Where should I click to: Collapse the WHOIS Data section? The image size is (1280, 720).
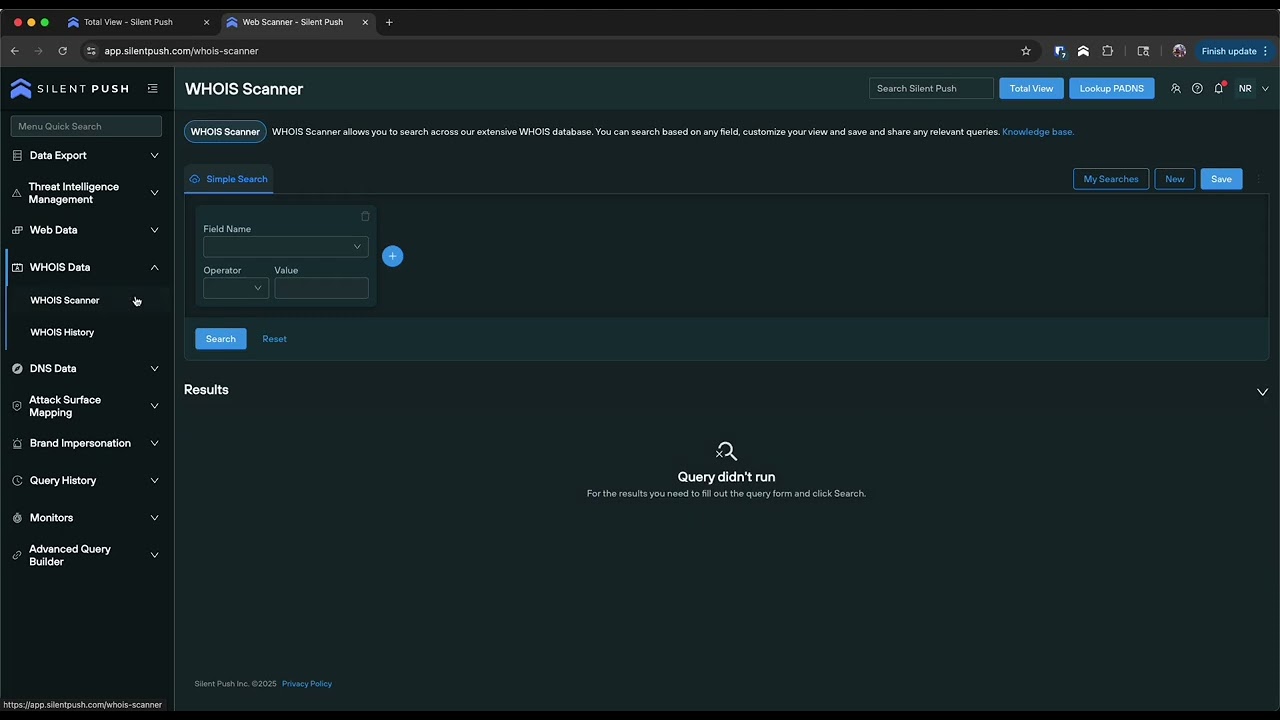coord(87,267)
